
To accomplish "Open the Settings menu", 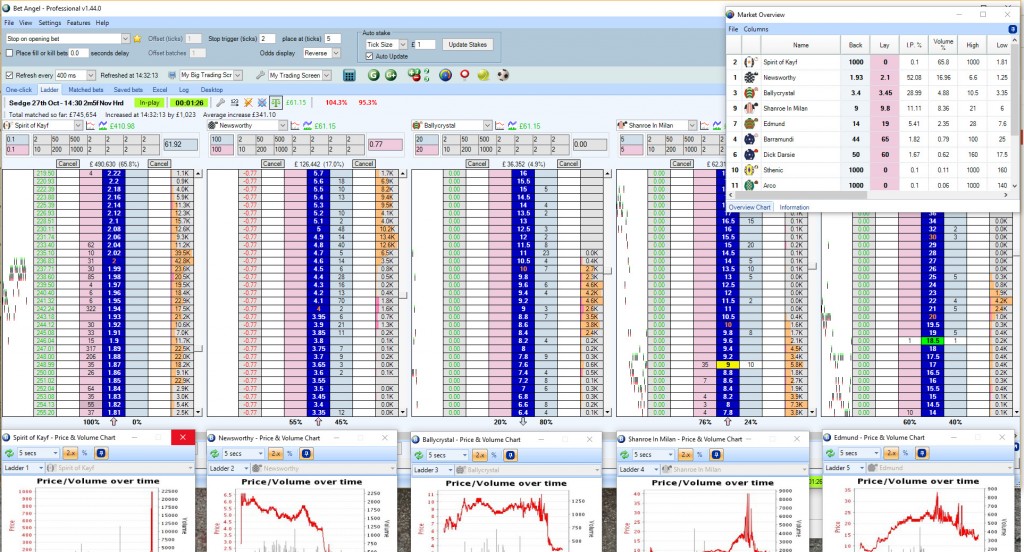I will coord(50,22).
